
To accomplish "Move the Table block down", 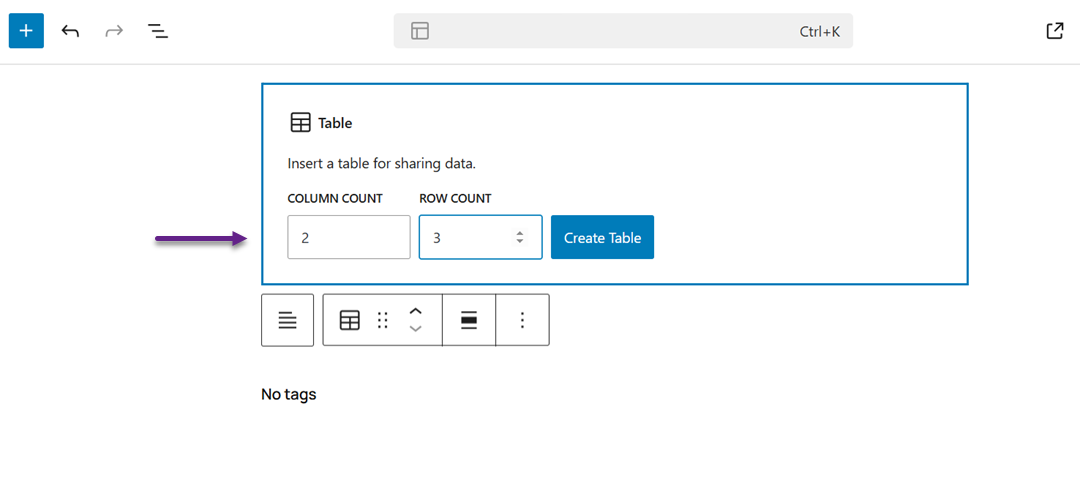I will coord(416,329).
